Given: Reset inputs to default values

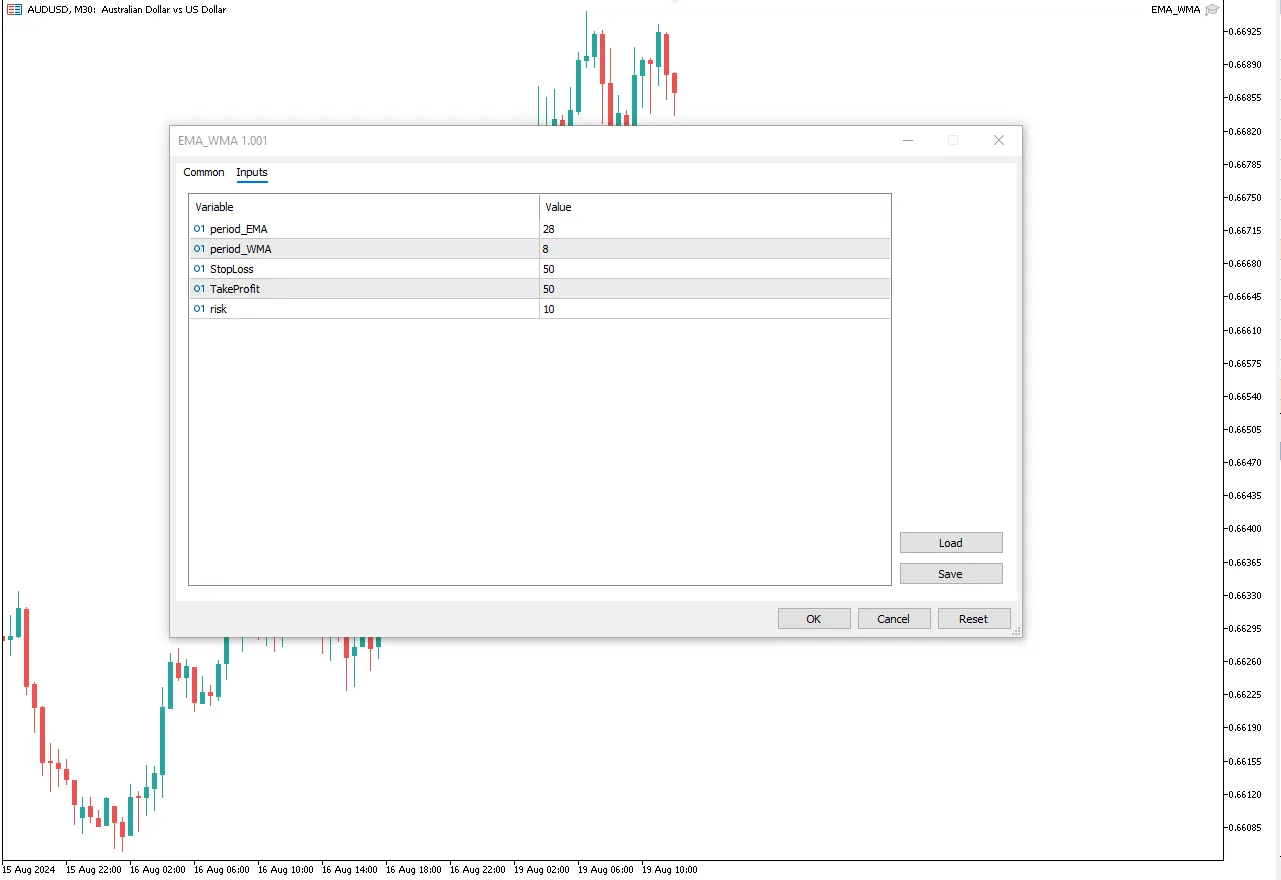Looking at the screenshot, I should click(974, 619).
